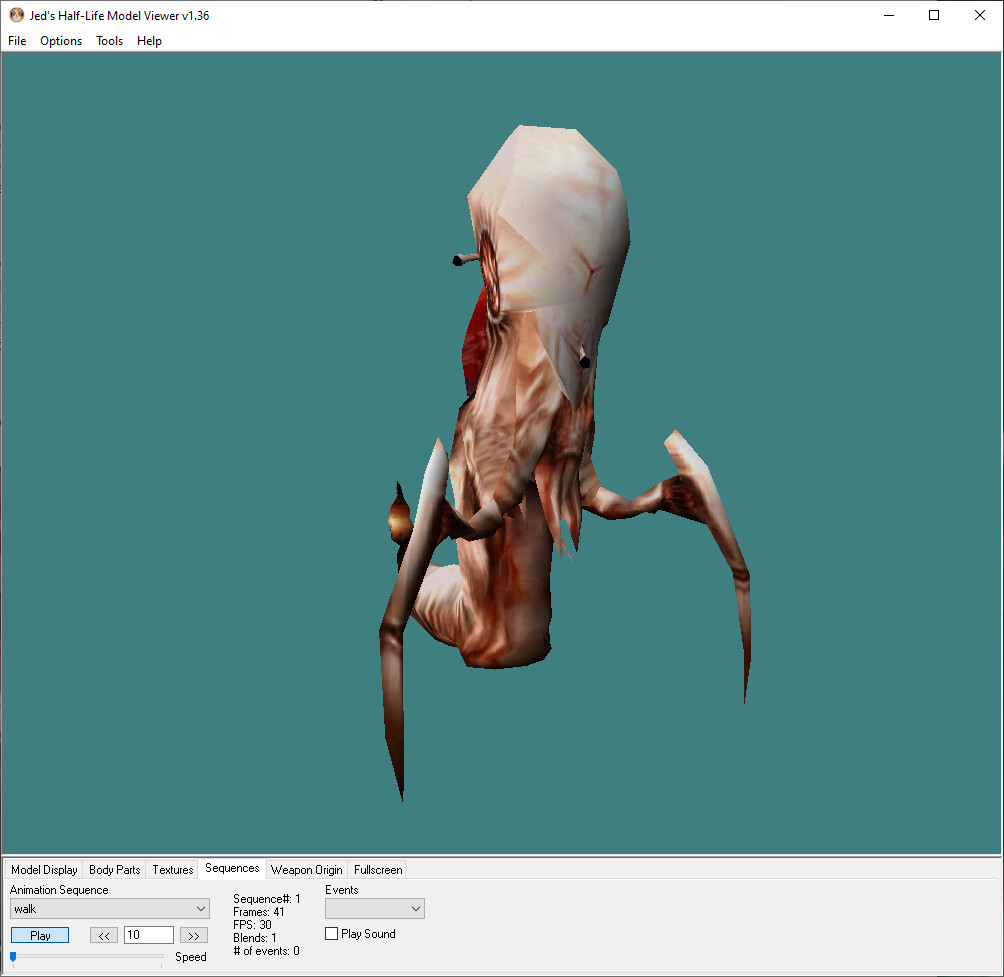Close the model viewer window
The height and width of the screenshot is (977, 1004).
click(980, 15)
